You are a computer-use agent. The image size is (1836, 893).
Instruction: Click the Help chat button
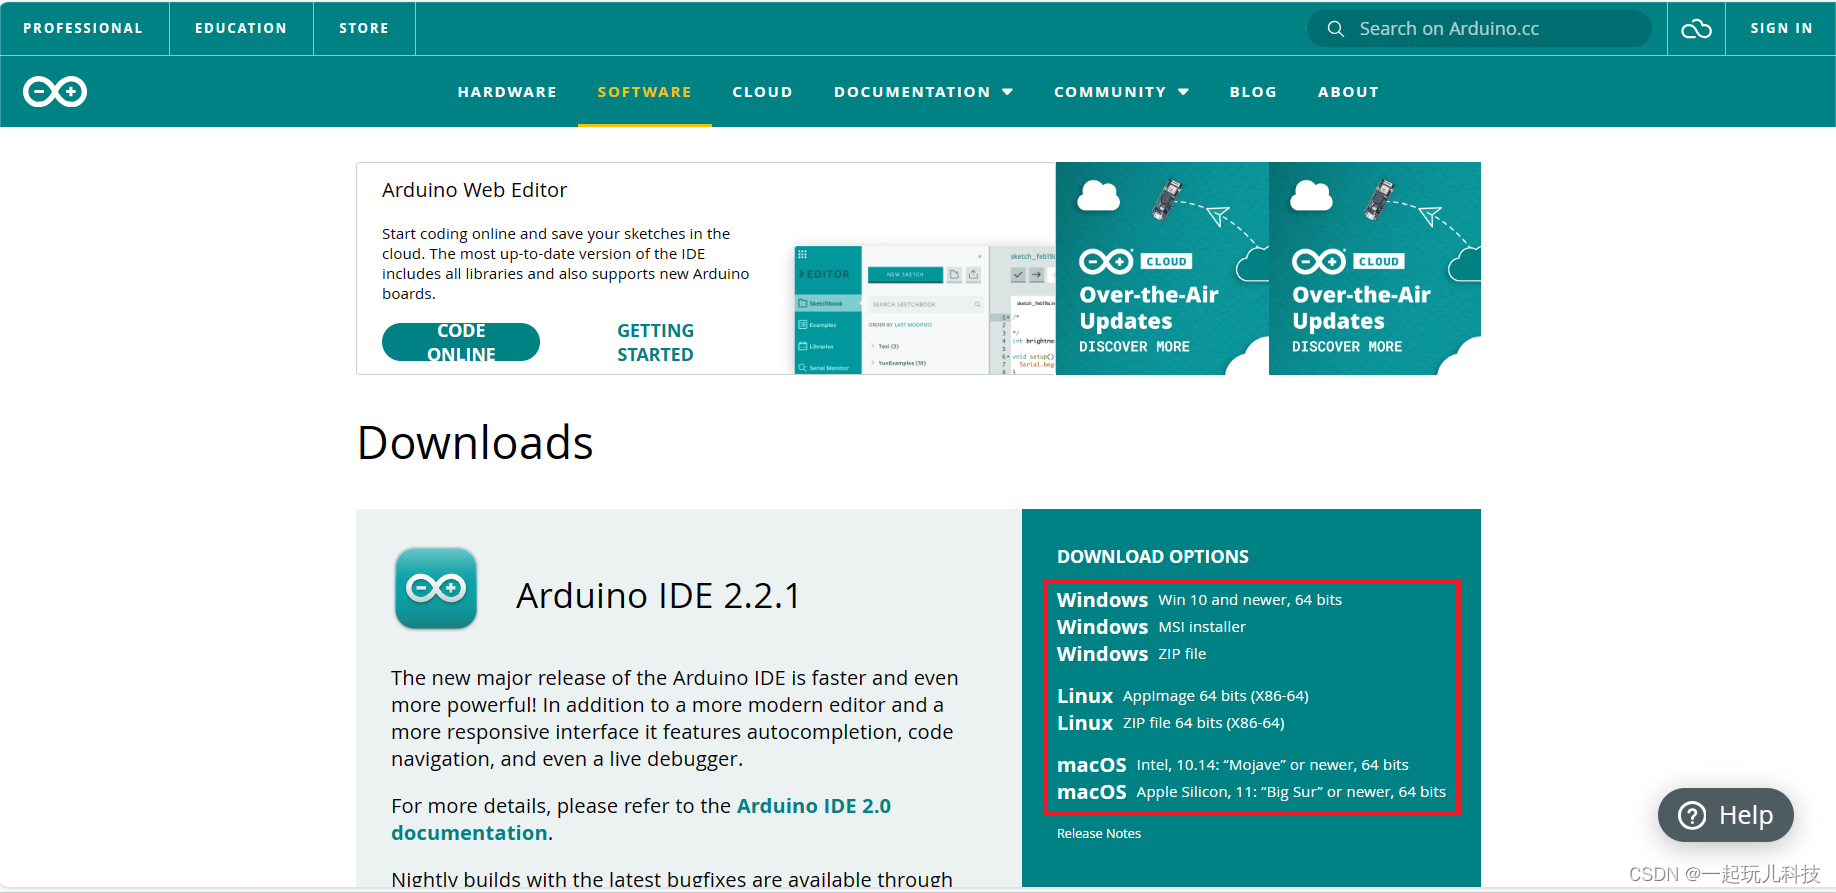click(x=1725, y=816)
